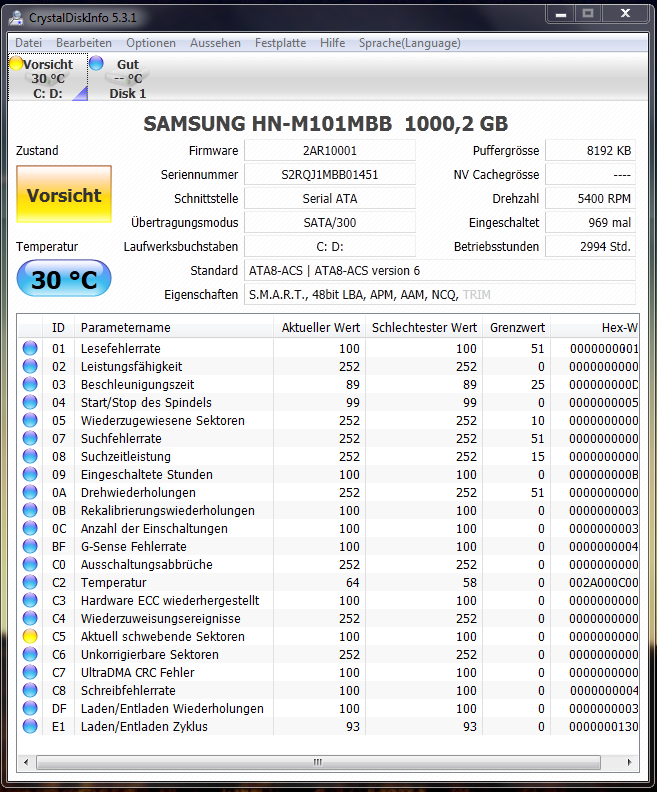Click the CrystalDiskInfo app icon in the title bar
Screen dimensions: 657x792
(16, 18)
